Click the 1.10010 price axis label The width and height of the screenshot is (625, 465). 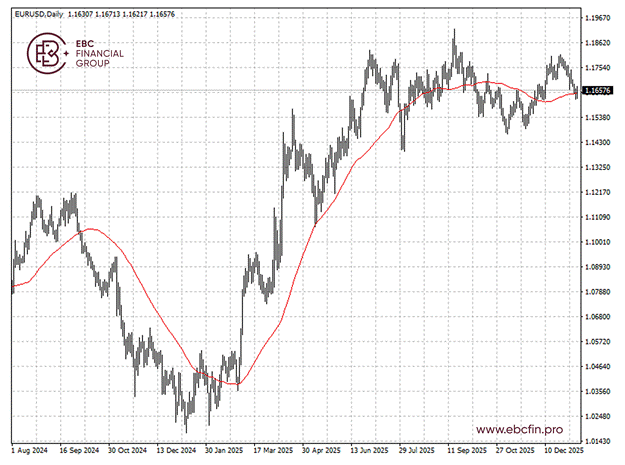coord(598,242)
